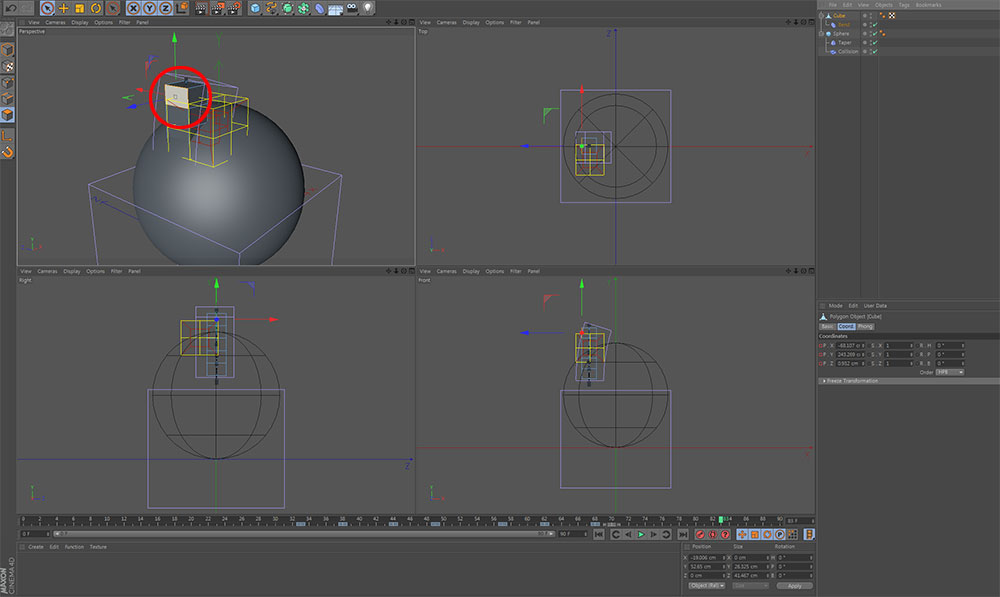Image resolution: width=1000 pixels, height=597 pixels.
Task: Open the Mode menu in Attributes manager
Action: pyautogui.click(x=835, y=306)
